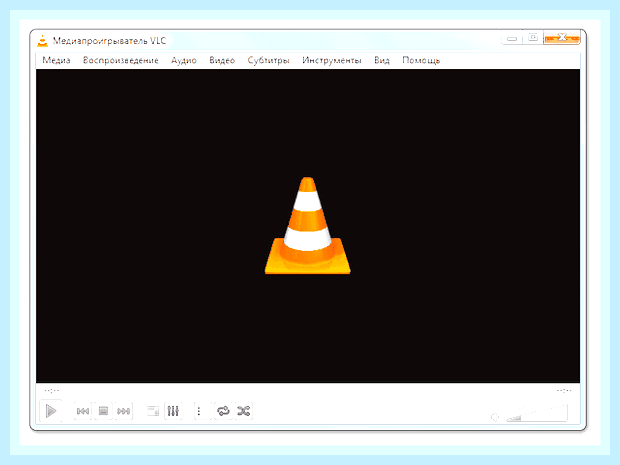Maximize the VLC window
The image size is (620, 465).
pyautogui.click(x=533, y=38)
